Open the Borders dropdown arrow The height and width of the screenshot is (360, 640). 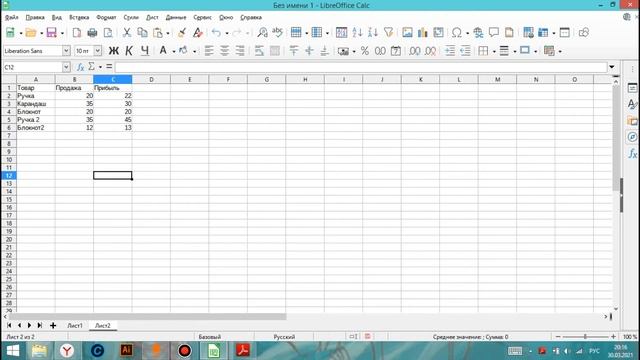494,51
